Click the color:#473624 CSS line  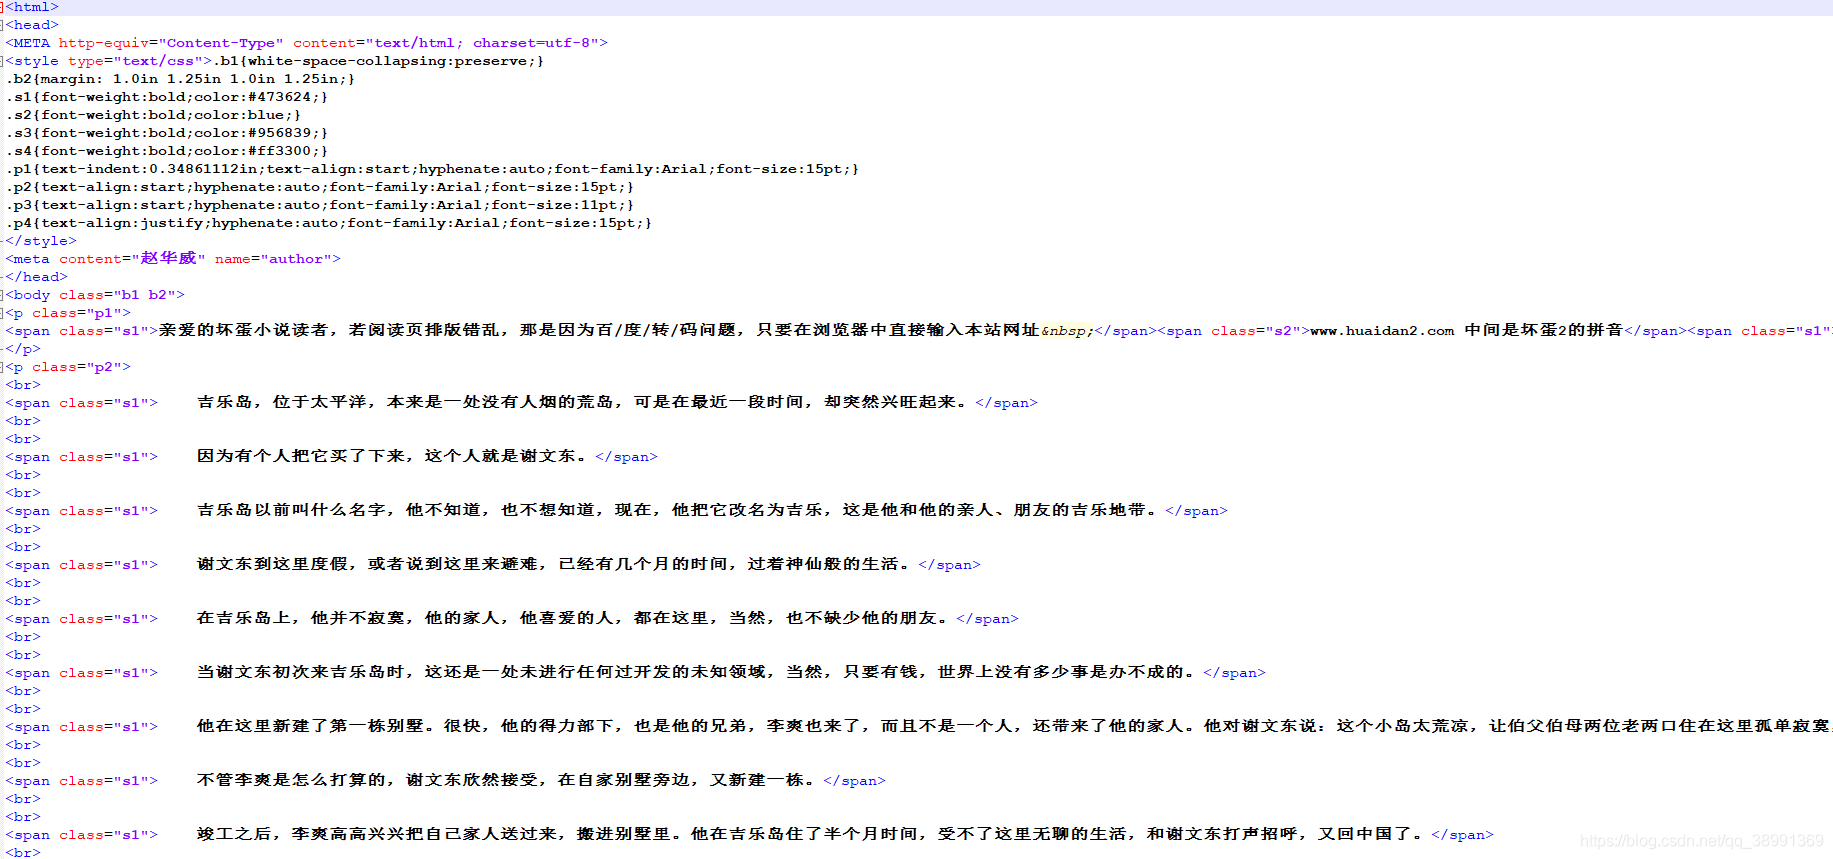click(x=166, y=97)
